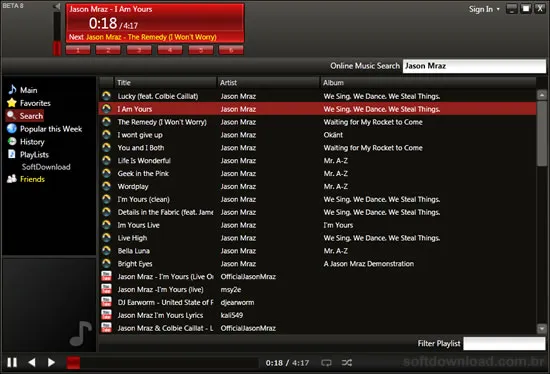Click the Friends people icon
Image resolution: width=550 pixels, height=374 pixels.
point(12,179)
